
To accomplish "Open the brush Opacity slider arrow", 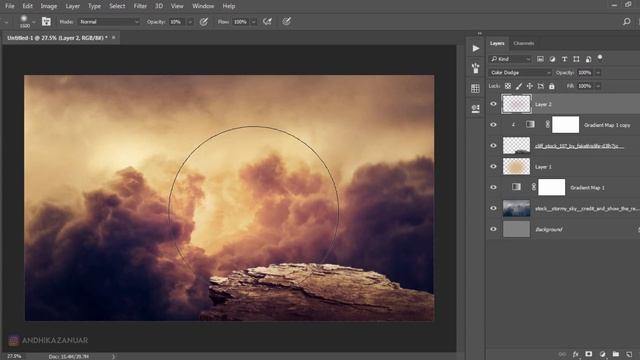I will coord(190,22).
